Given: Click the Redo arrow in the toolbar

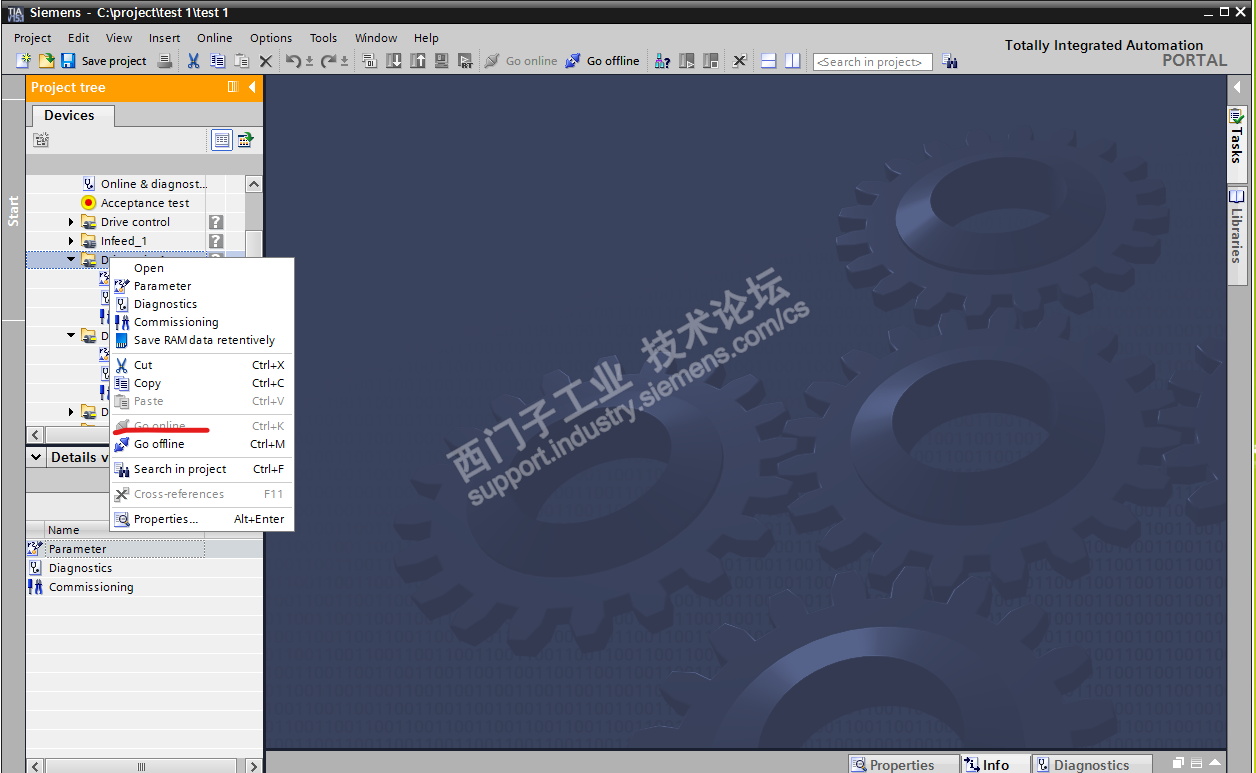Looking at the screenshot, I should tap(328, 61).
